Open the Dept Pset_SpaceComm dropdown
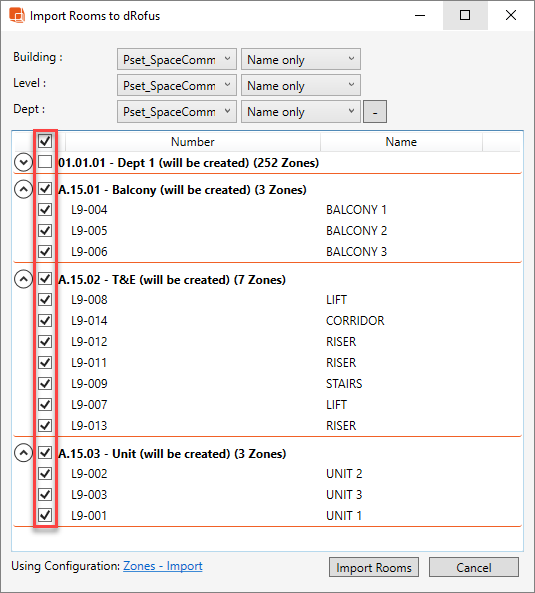 [x=177, y=111]
